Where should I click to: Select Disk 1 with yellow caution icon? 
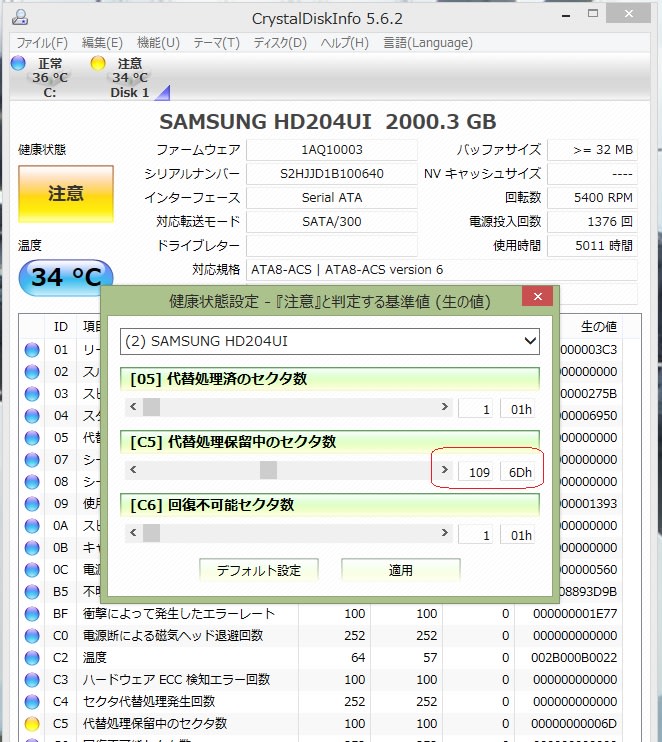pos(129,77)
